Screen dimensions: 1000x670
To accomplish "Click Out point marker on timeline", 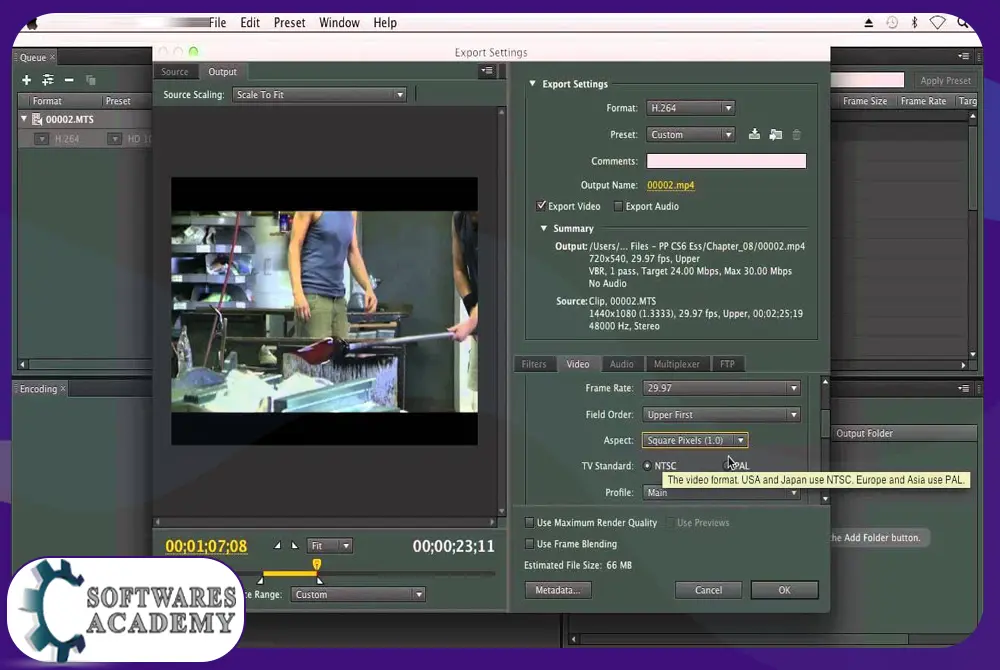I will pyautogui.click(x=320, y=580).
